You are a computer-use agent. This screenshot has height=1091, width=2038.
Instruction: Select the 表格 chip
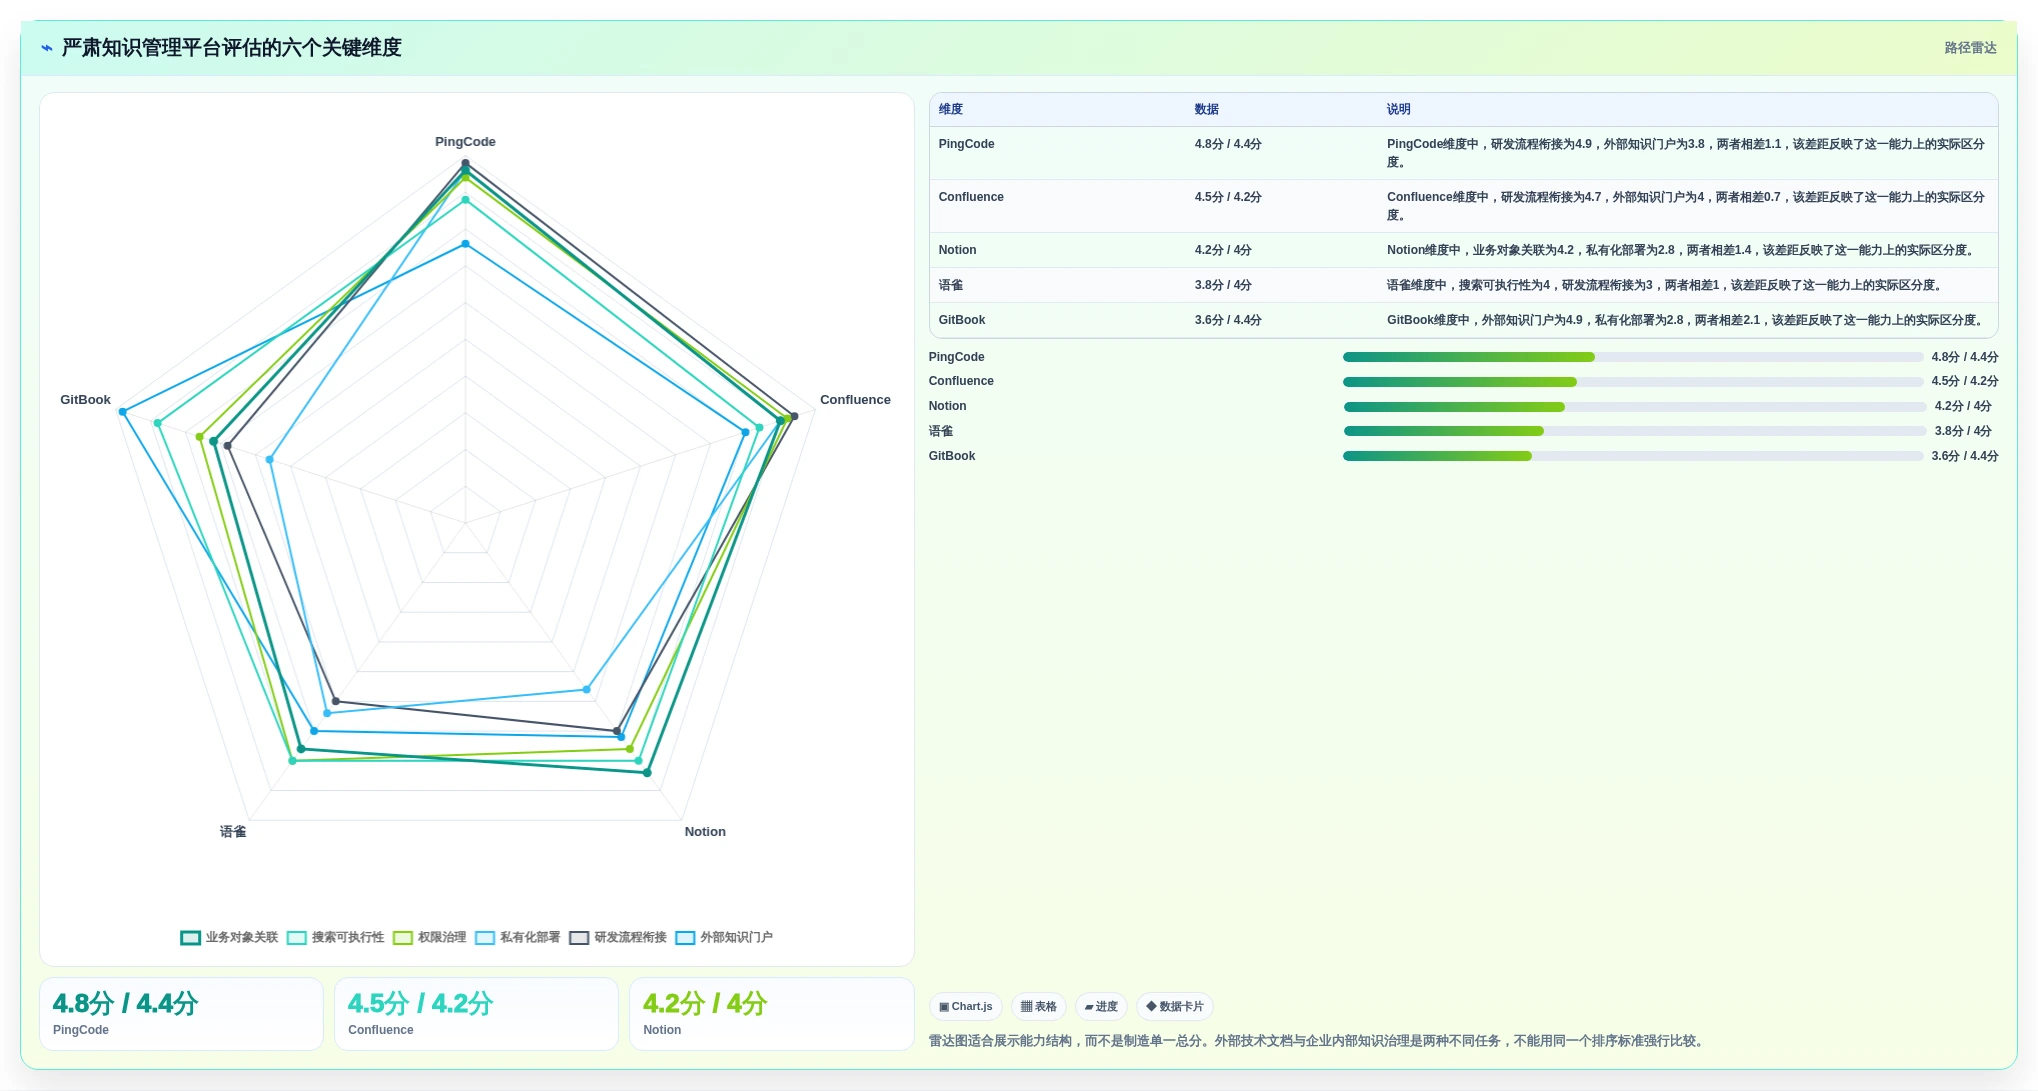(x=1038, y=1006)
